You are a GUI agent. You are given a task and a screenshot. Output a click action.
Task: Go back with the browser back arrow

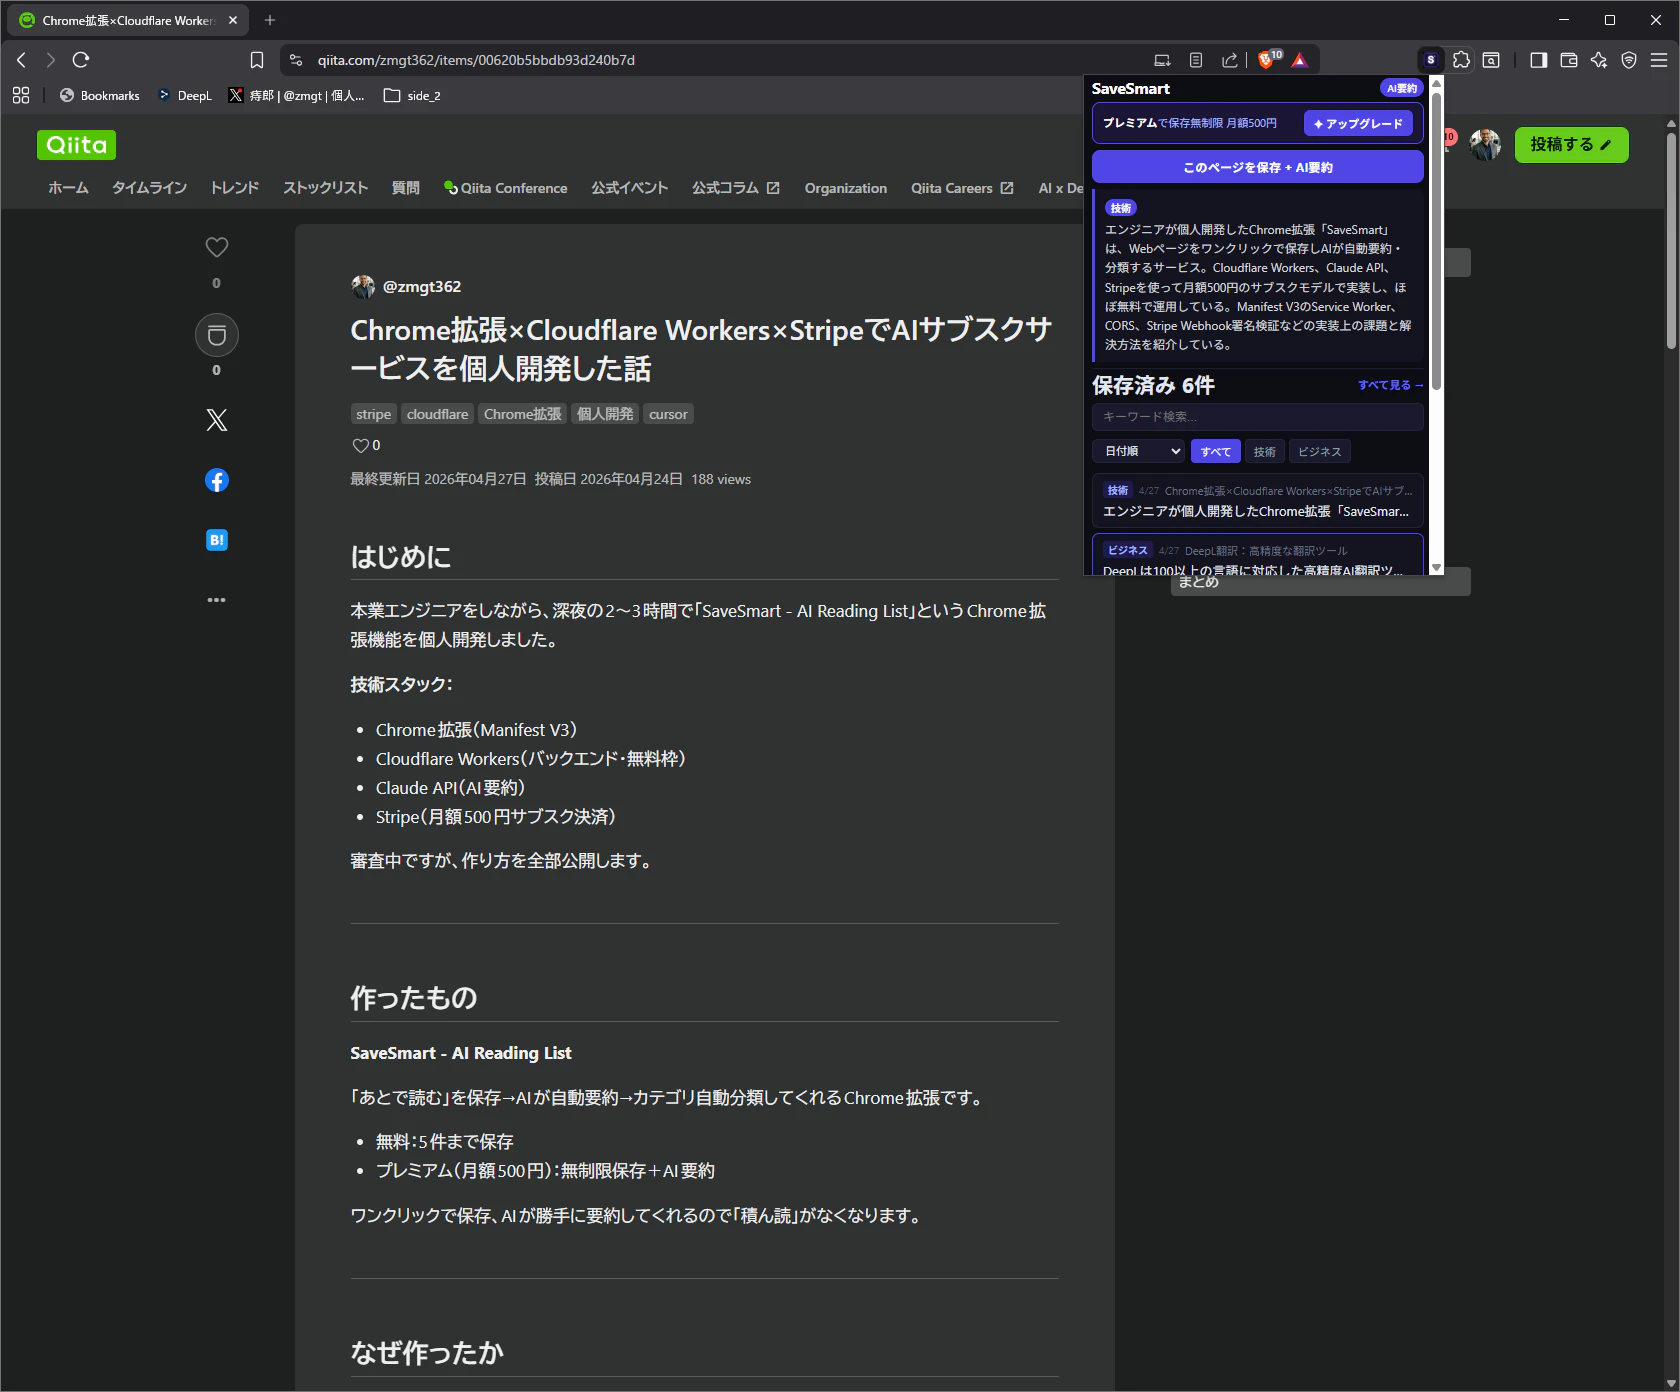(x=22, y=60)
